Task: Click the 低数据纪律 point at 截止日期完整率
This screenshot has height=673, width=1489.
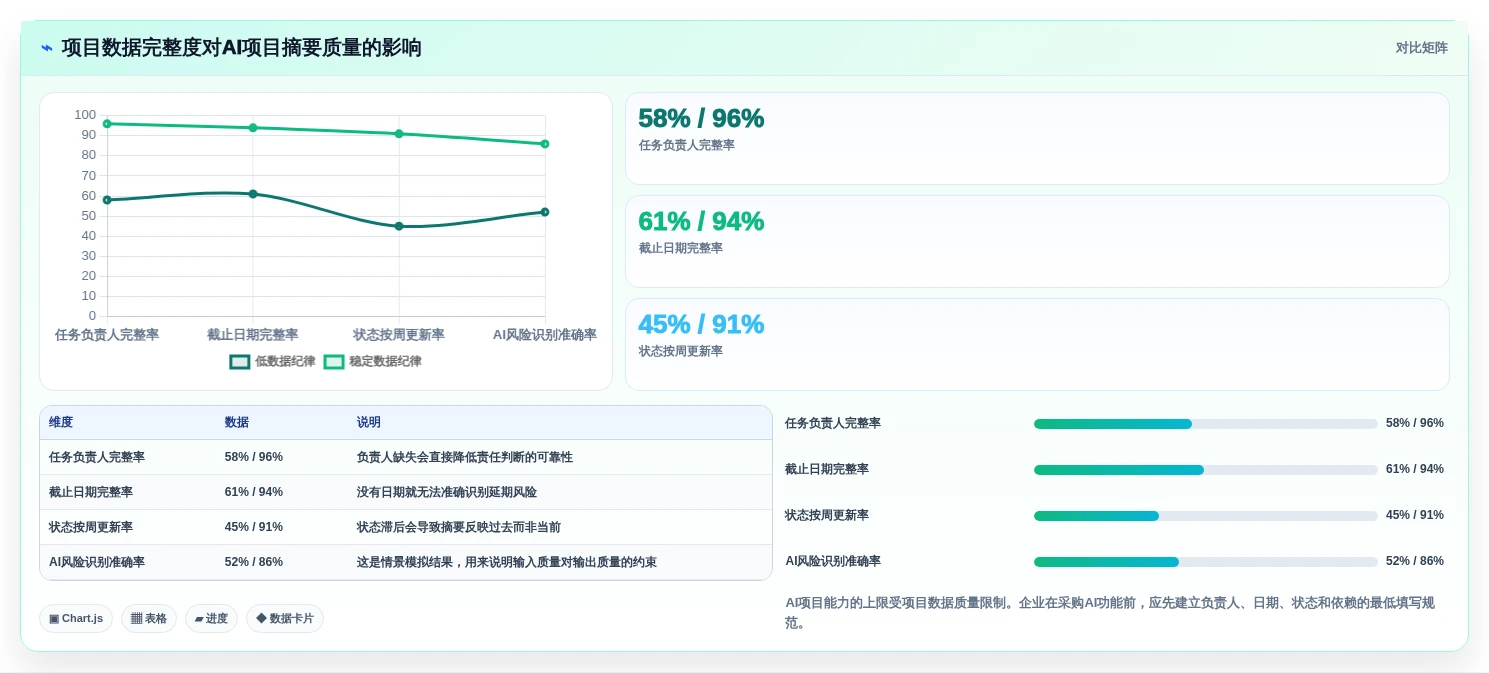Action: (253, 194)
